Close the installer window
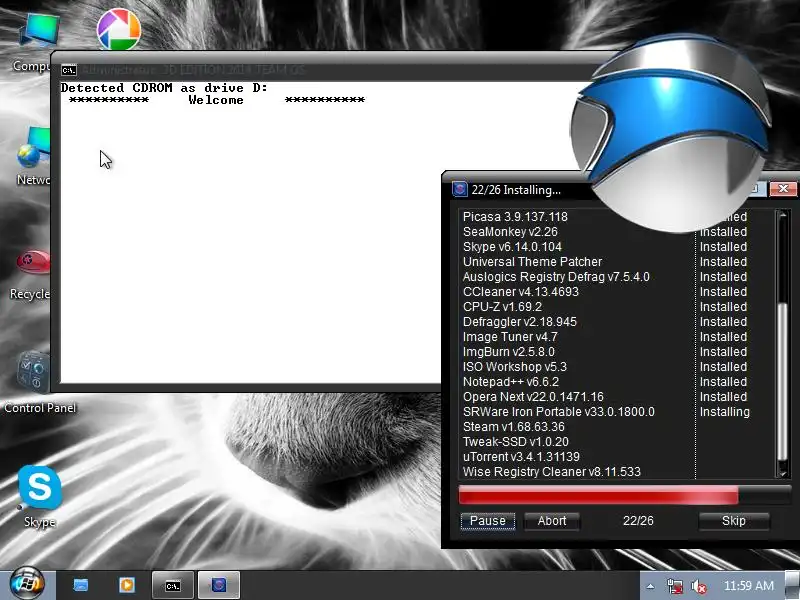This screenshot has height=600, width=800. pos(783,189)
